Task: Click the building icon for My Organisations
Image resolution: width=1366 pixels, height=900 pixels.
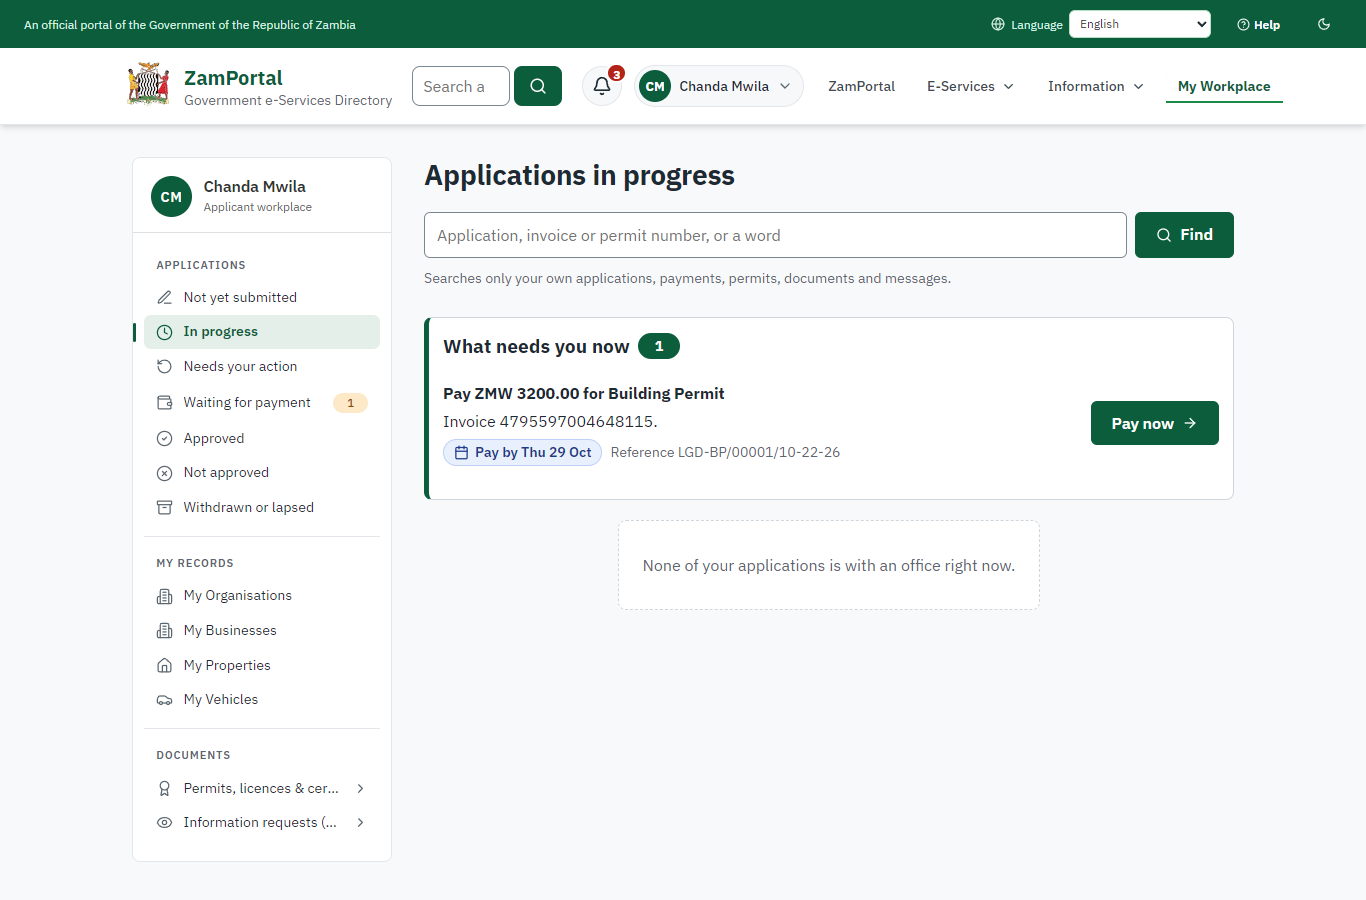Action: [165, 596]
